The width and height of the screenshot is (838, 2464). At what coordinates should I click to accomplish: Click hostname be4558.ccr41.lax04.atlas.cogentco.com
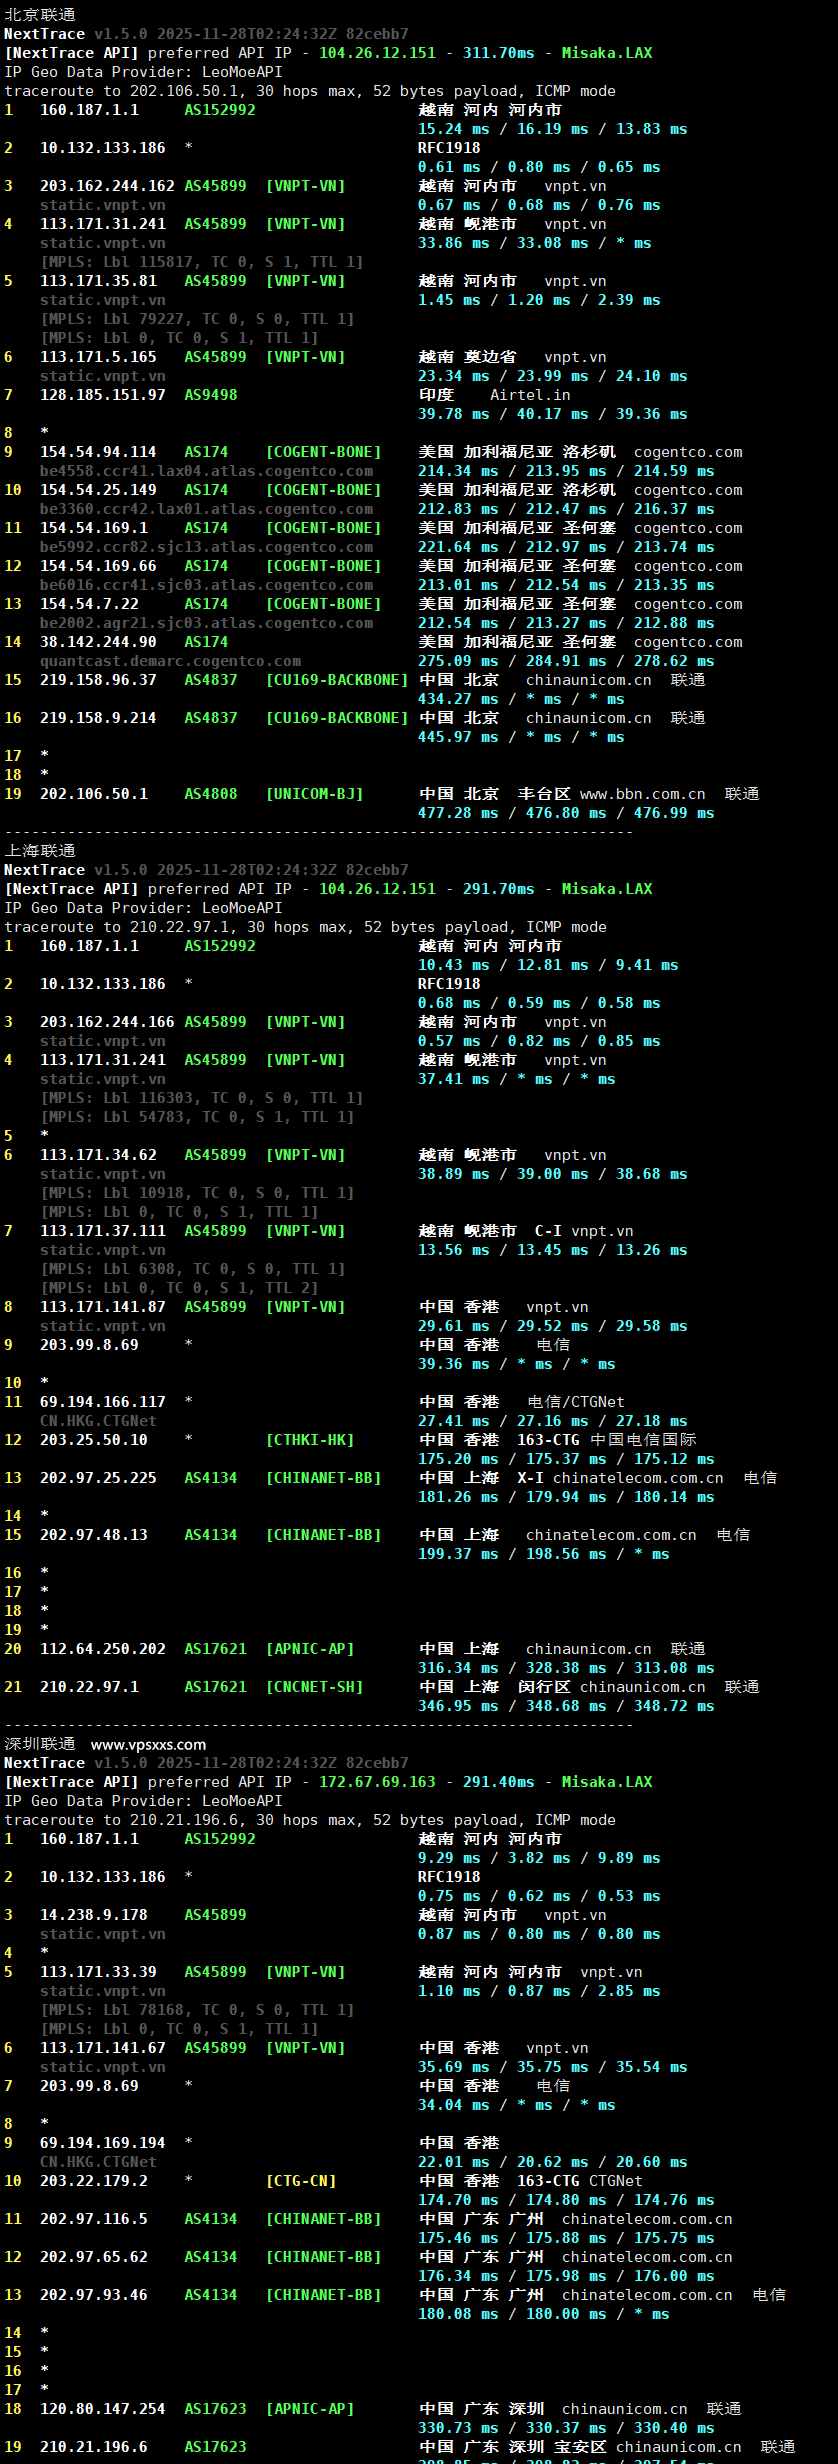tap(206, 471)
